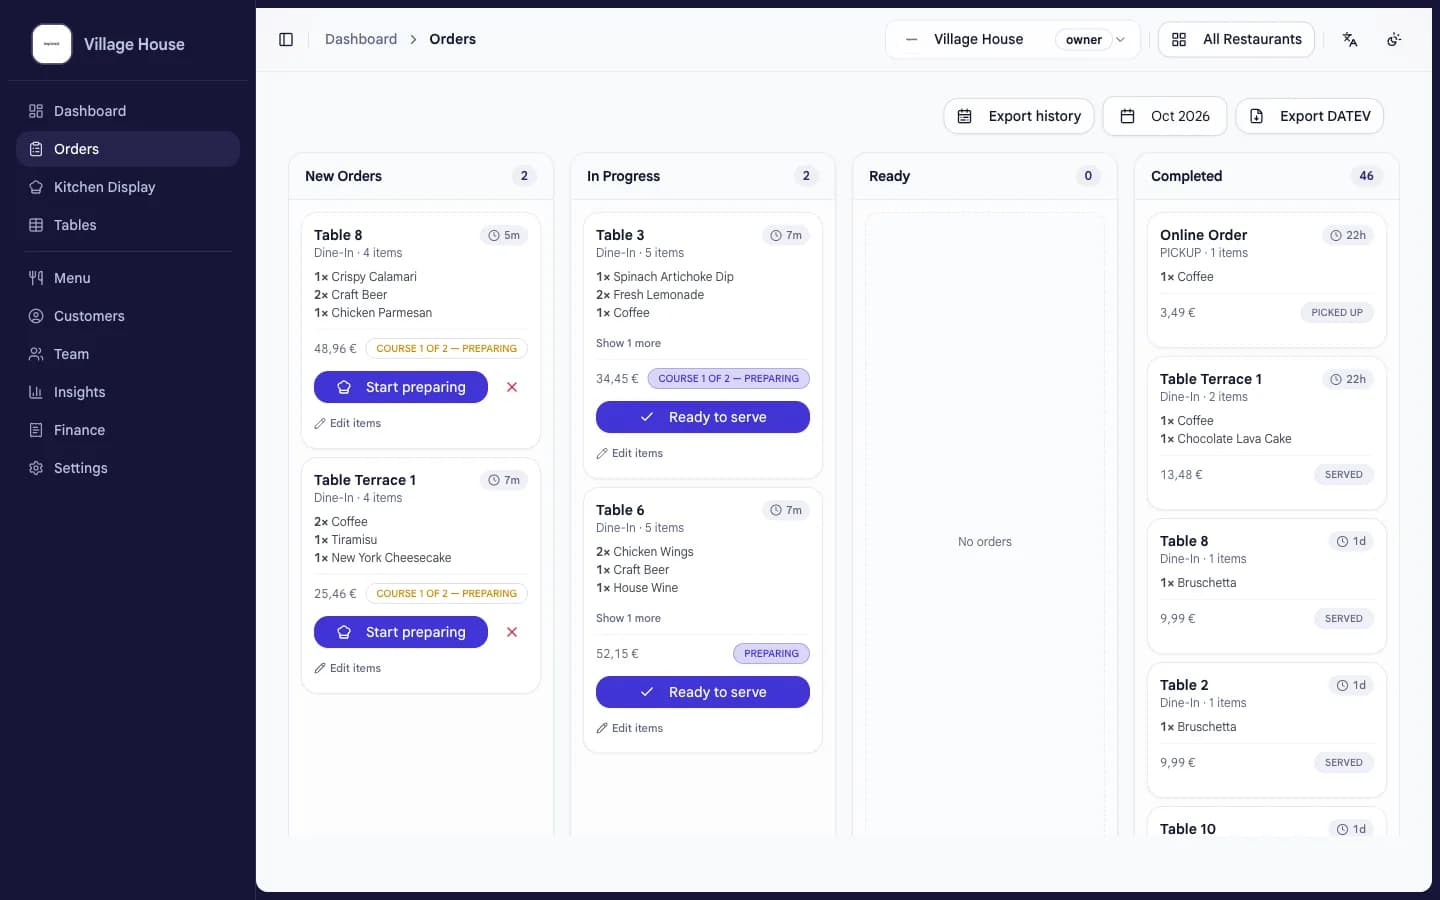Cancel the Table Terrace 1 new order
Image resolution: width=1440 pixels, height=900 pixels.
point(512,632)
